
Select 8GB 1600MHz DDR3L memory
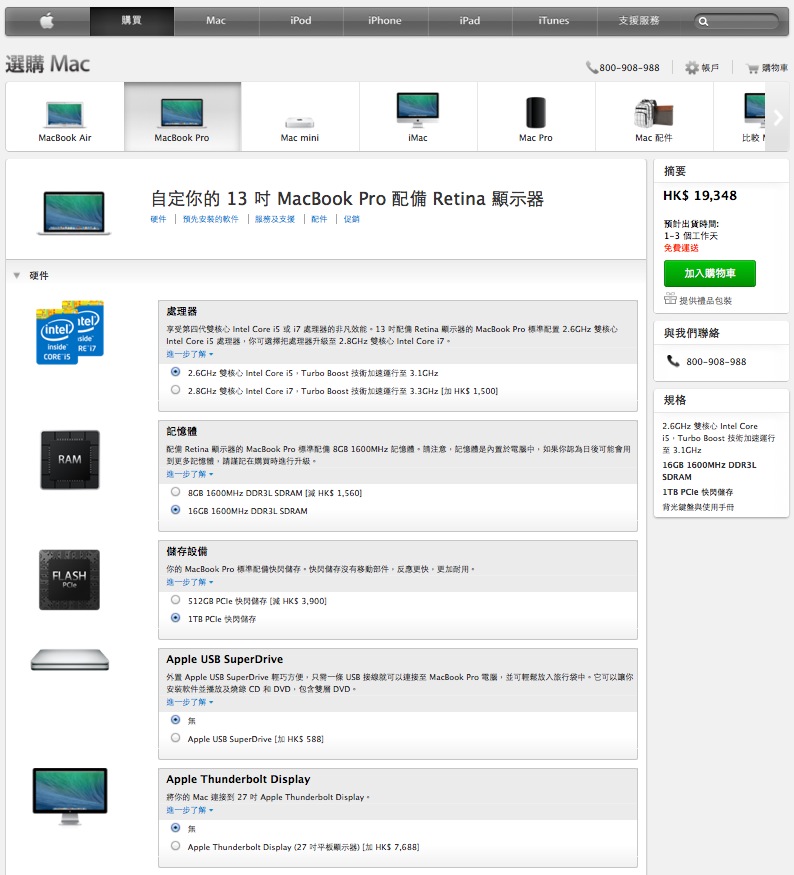point(175,492)
